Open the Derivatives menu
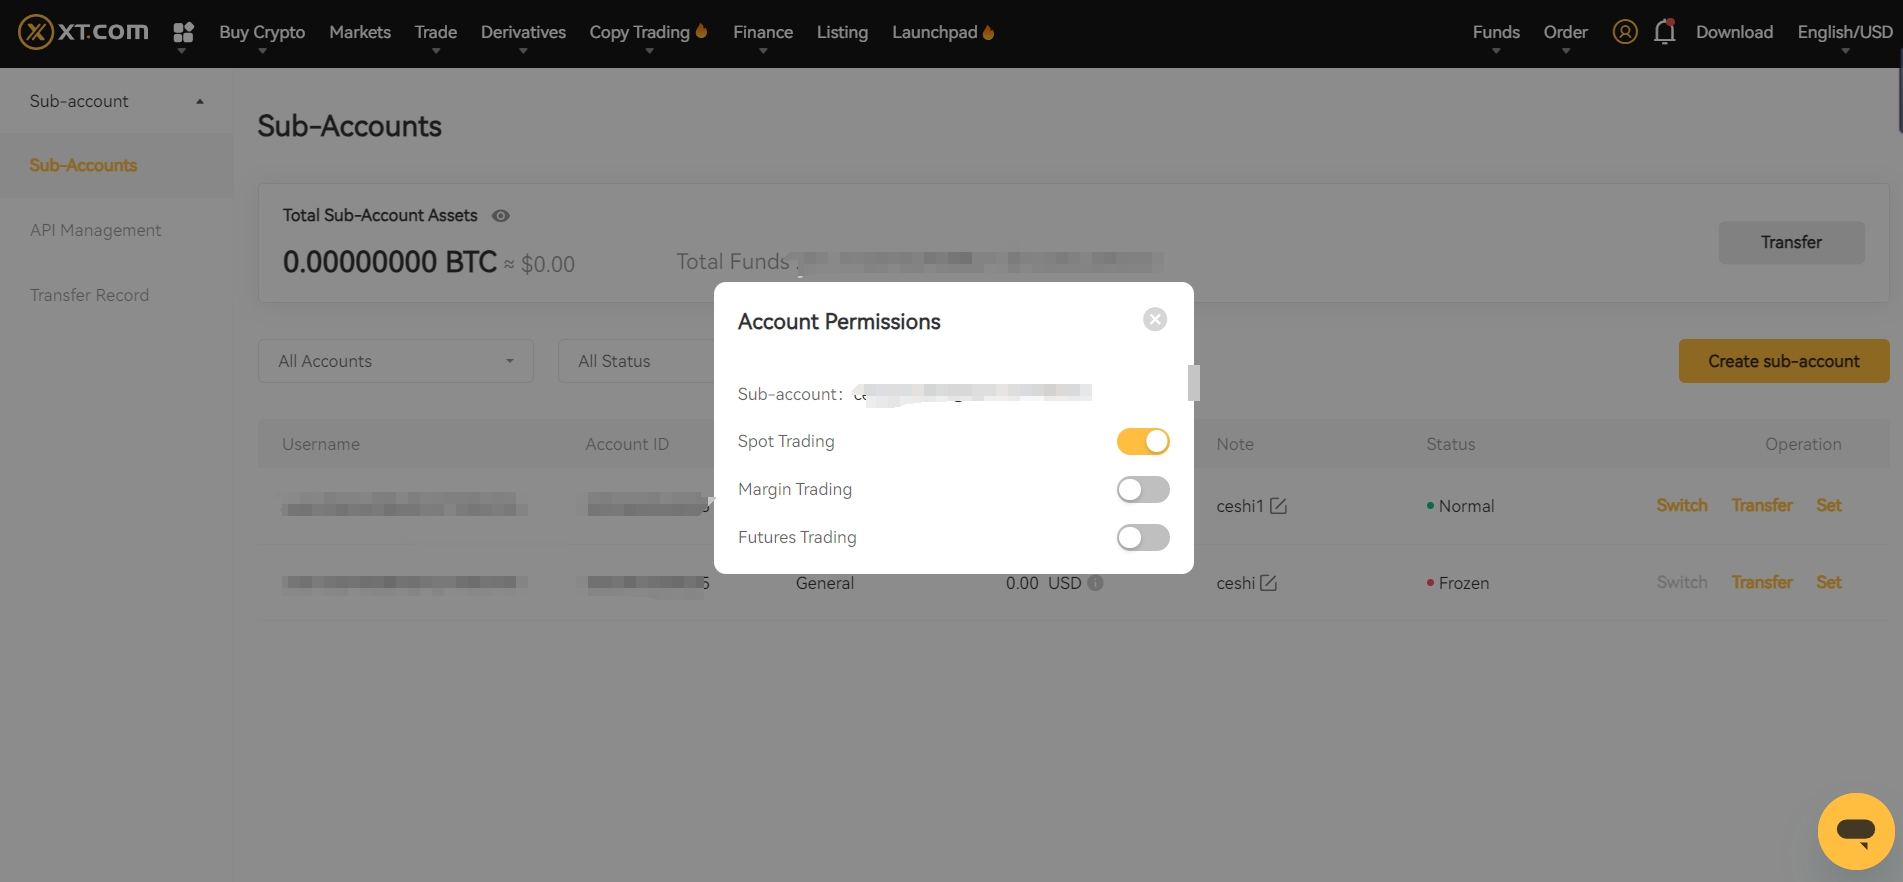The image size is (1903, 882). point(523,32)
